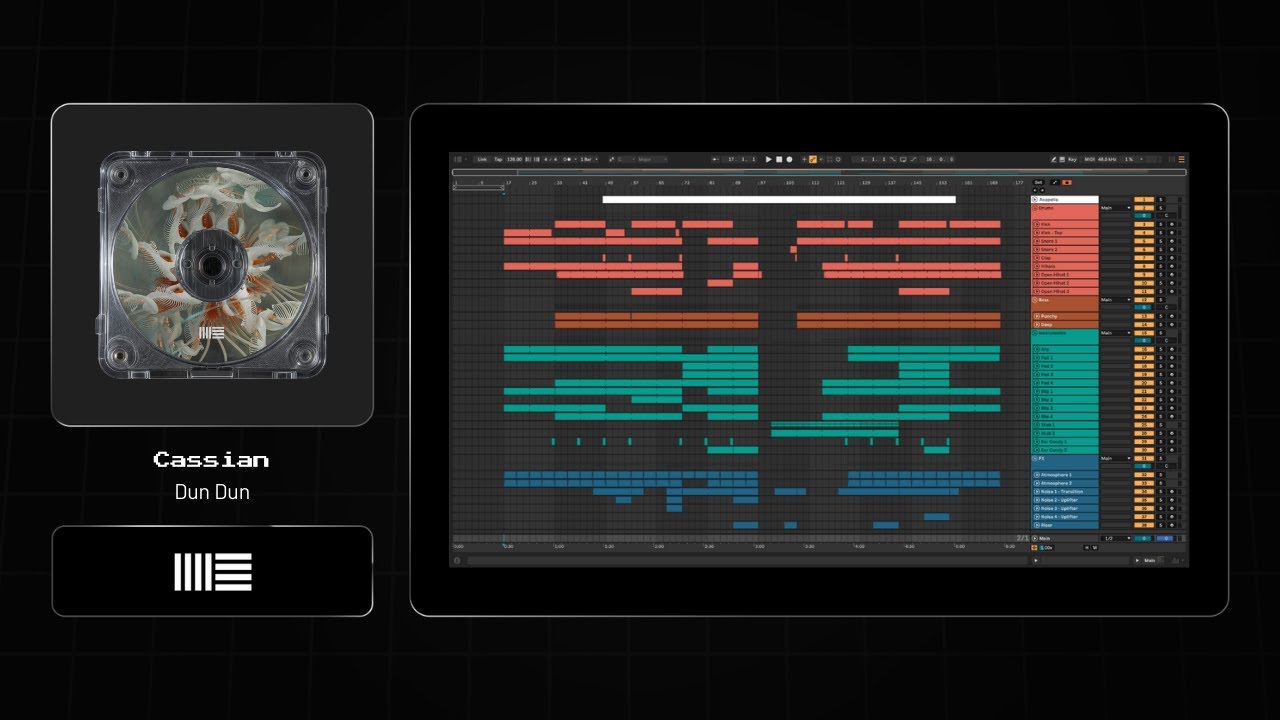This screenshot has width=1280, height=720.
Task: Click the MIDI mapping button
Action: pyautogui.click(x=1090, y=159)
